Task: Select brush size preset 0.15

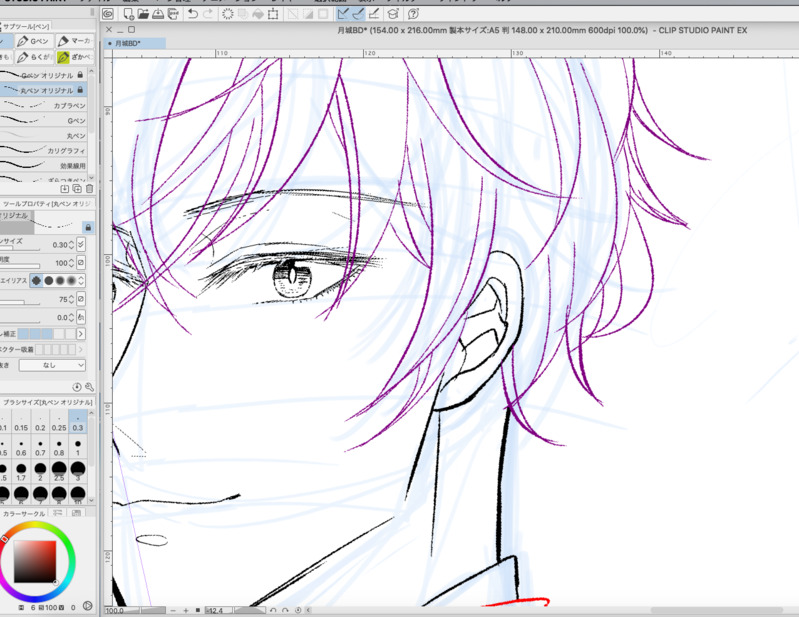Action: pyautogui.click(x=21, y=423)
